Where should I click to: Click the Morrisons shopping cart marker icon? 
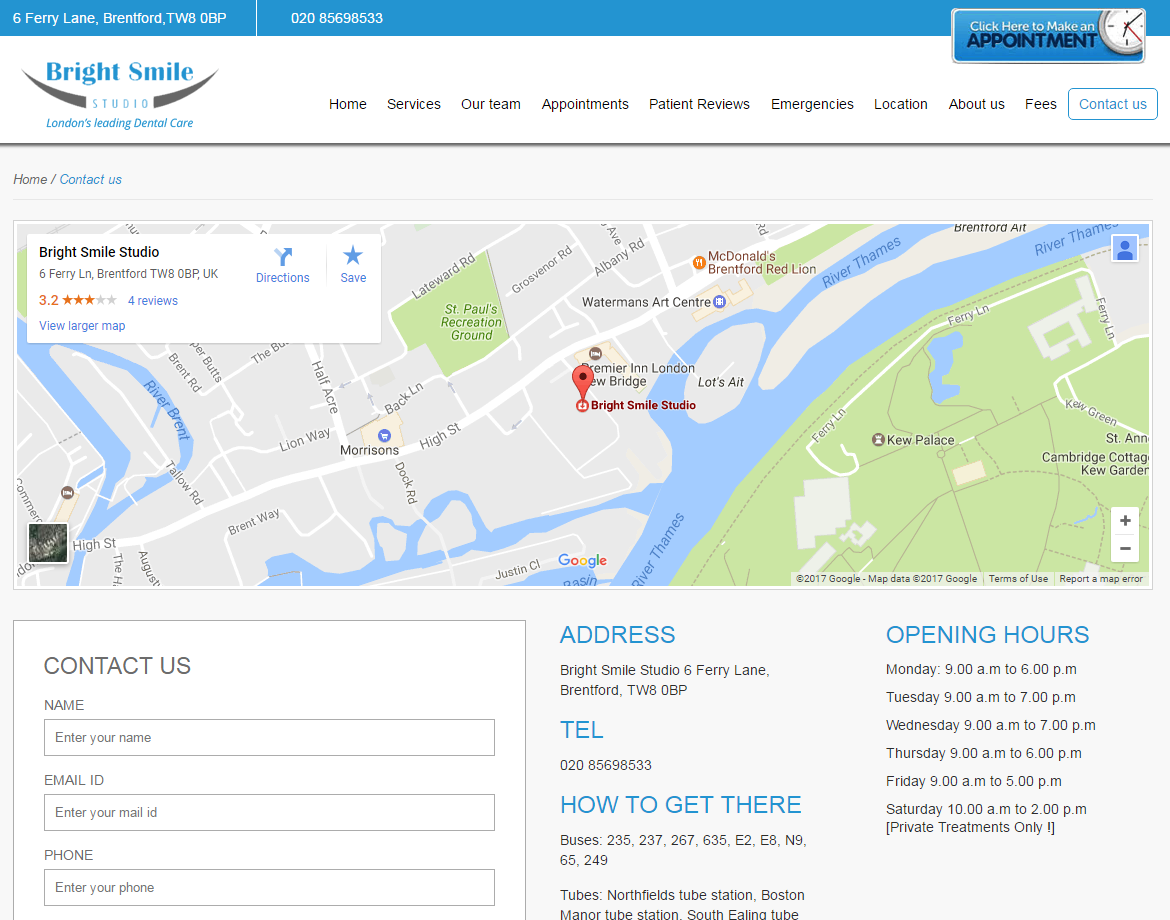click(x=384, y=436)
